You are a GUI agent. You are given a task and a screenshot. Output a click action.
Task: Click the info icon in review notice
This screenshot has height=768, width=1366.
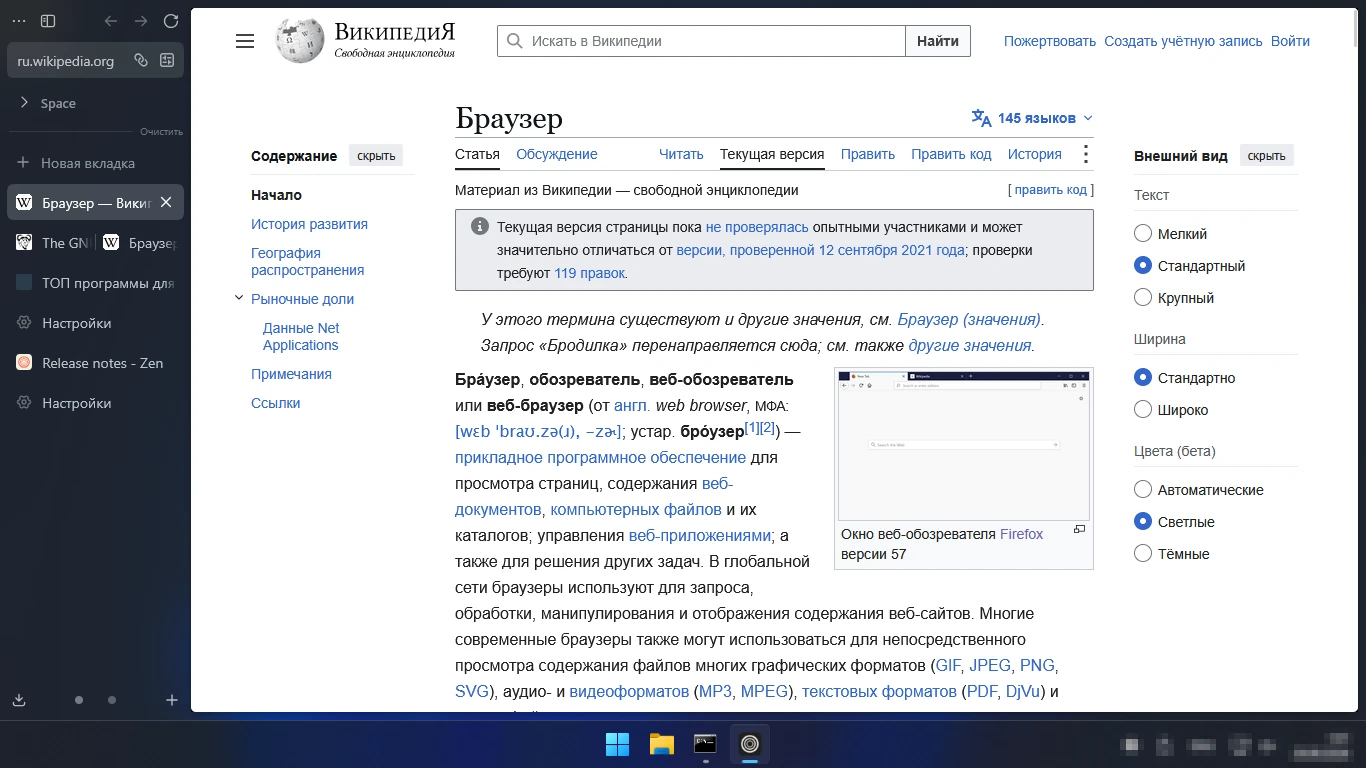(x=480, y=227)
